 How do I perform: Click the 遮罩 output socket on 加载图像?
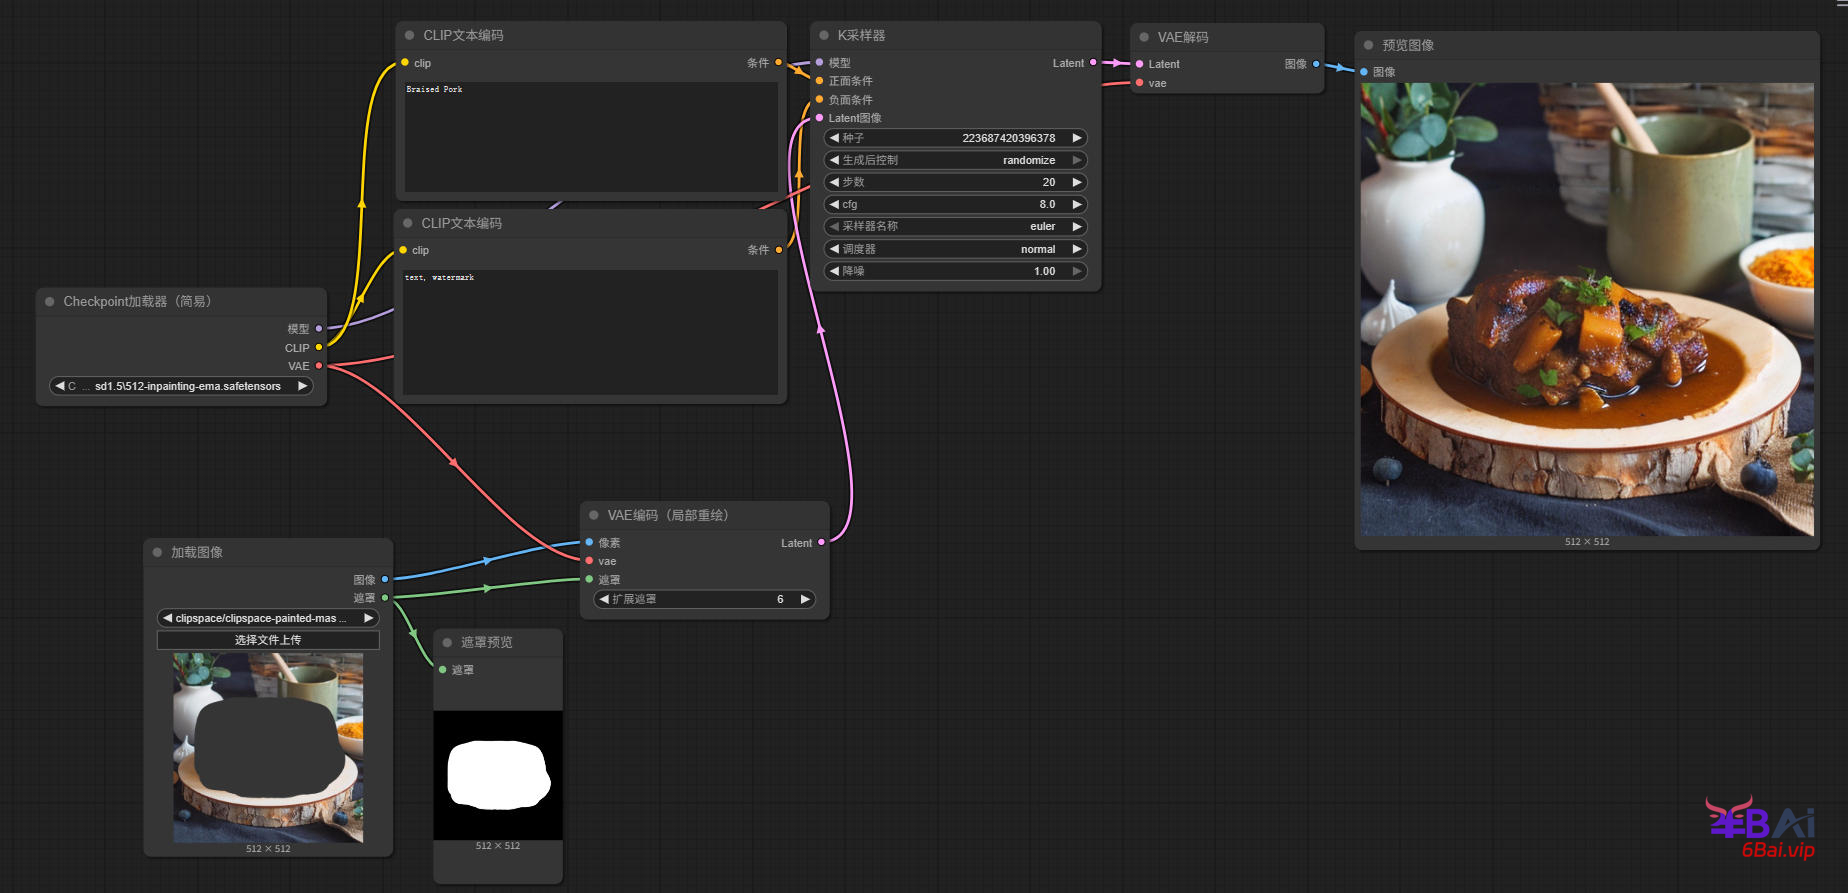pyautogui.click(x=385, y=598)
